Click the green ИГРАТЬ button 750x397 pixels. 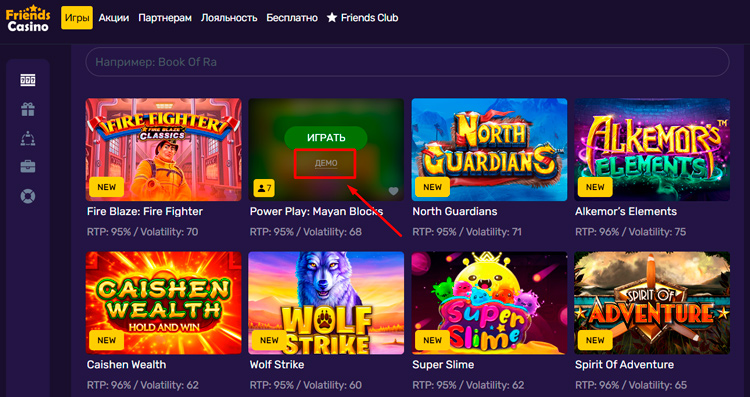tap(326, 138)
